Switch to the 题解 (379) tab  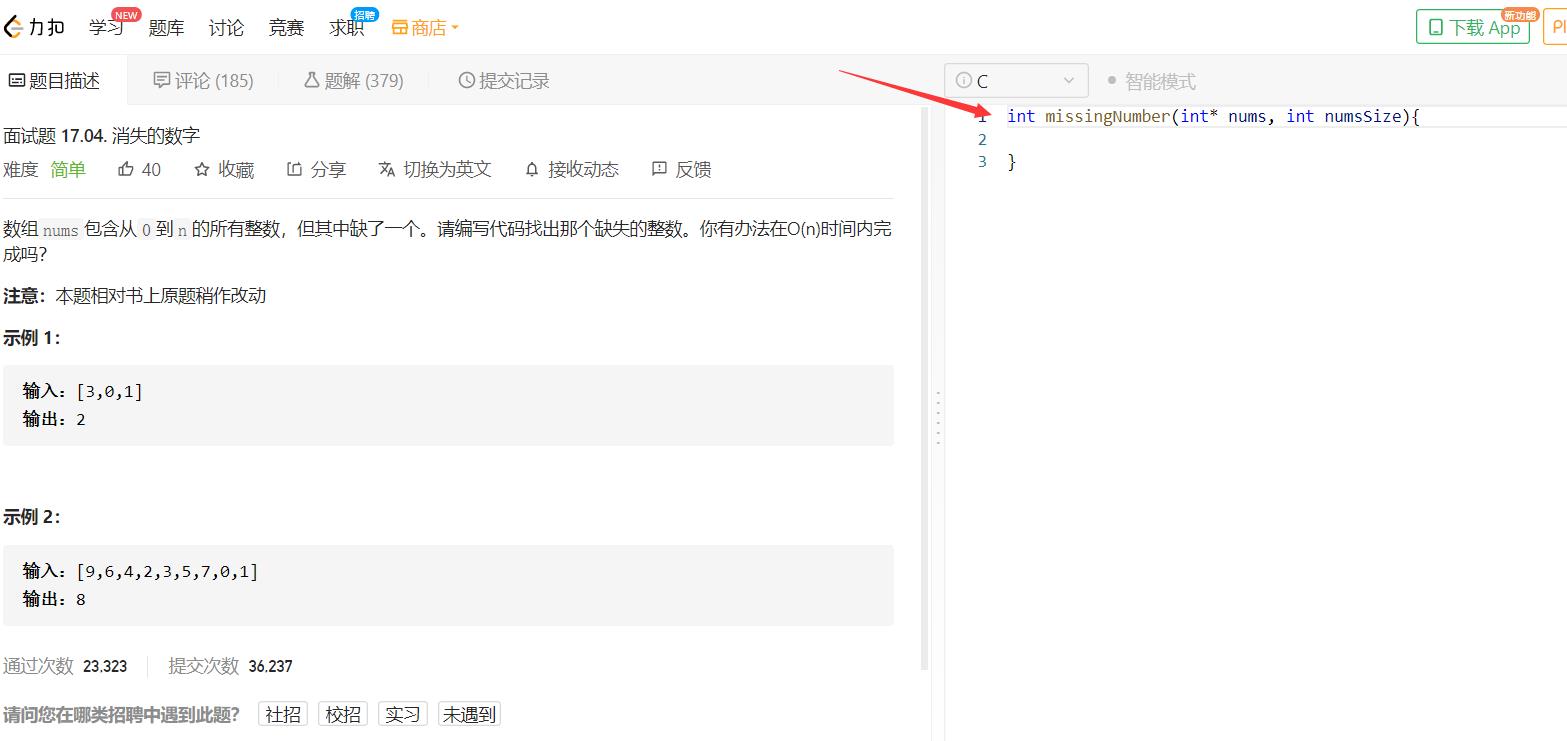[x=353, y=81]
